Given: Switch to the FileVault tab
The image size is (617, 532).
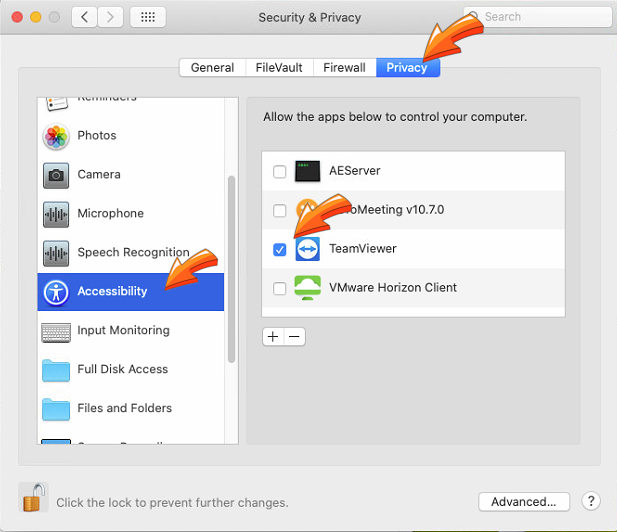Looking at the screenshot, I should coord(279,68).
